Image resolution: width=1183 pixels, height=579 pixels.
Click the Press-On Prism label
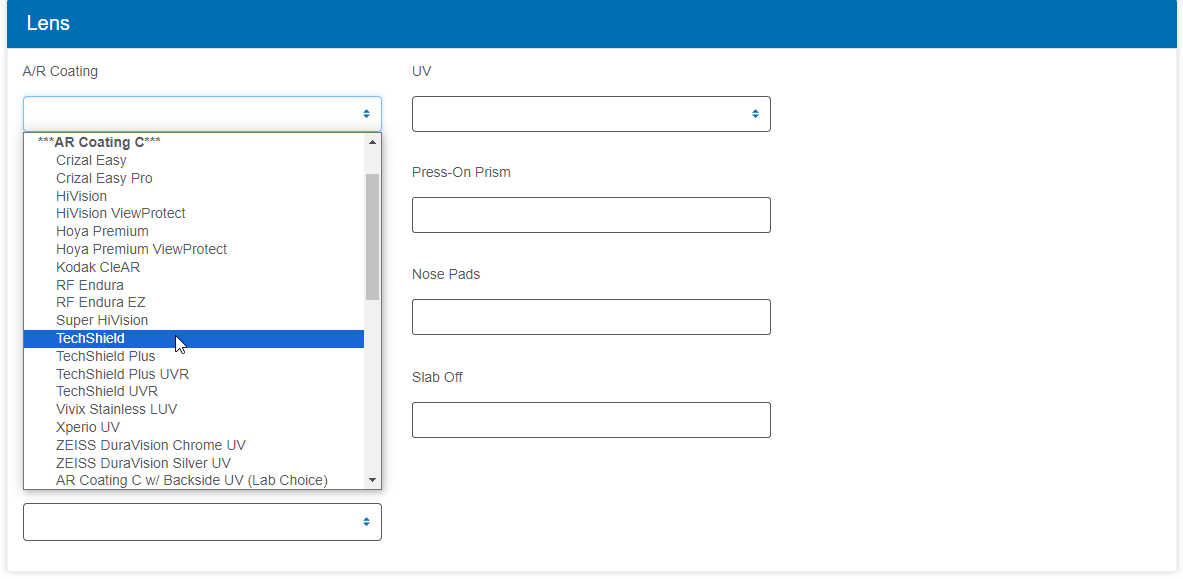(461, 172)
